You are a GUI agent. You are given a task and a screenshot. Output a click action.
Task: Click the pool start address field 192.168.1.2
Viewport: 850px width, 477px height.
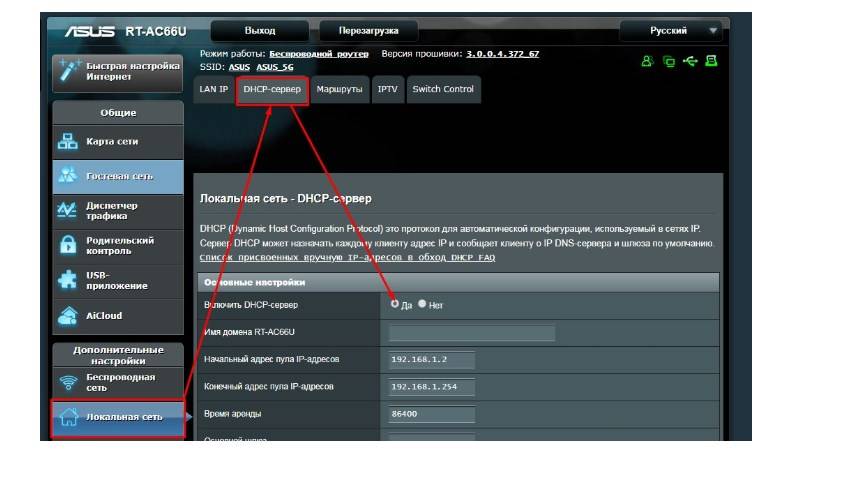pyautogui.click(x=432, y=359)
